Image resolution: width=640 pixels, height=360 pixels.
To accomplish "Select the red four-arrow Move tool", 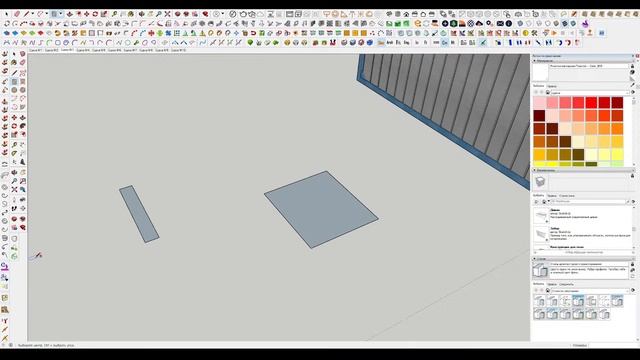I will (x=87, y=14).
